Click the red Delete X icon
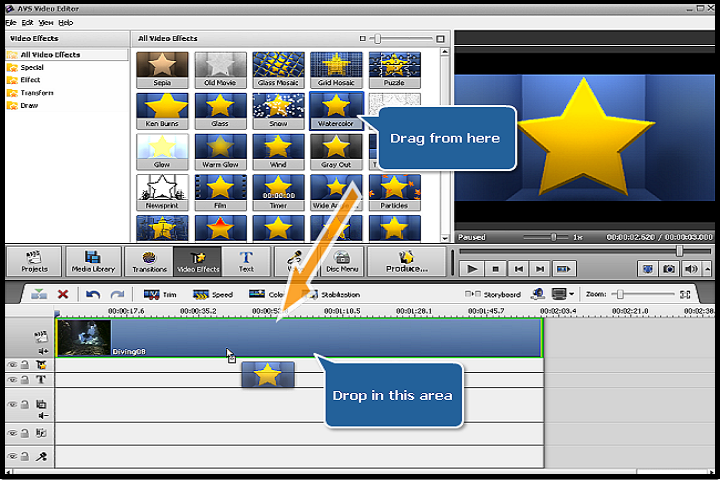720x480 pixels. 63,295
